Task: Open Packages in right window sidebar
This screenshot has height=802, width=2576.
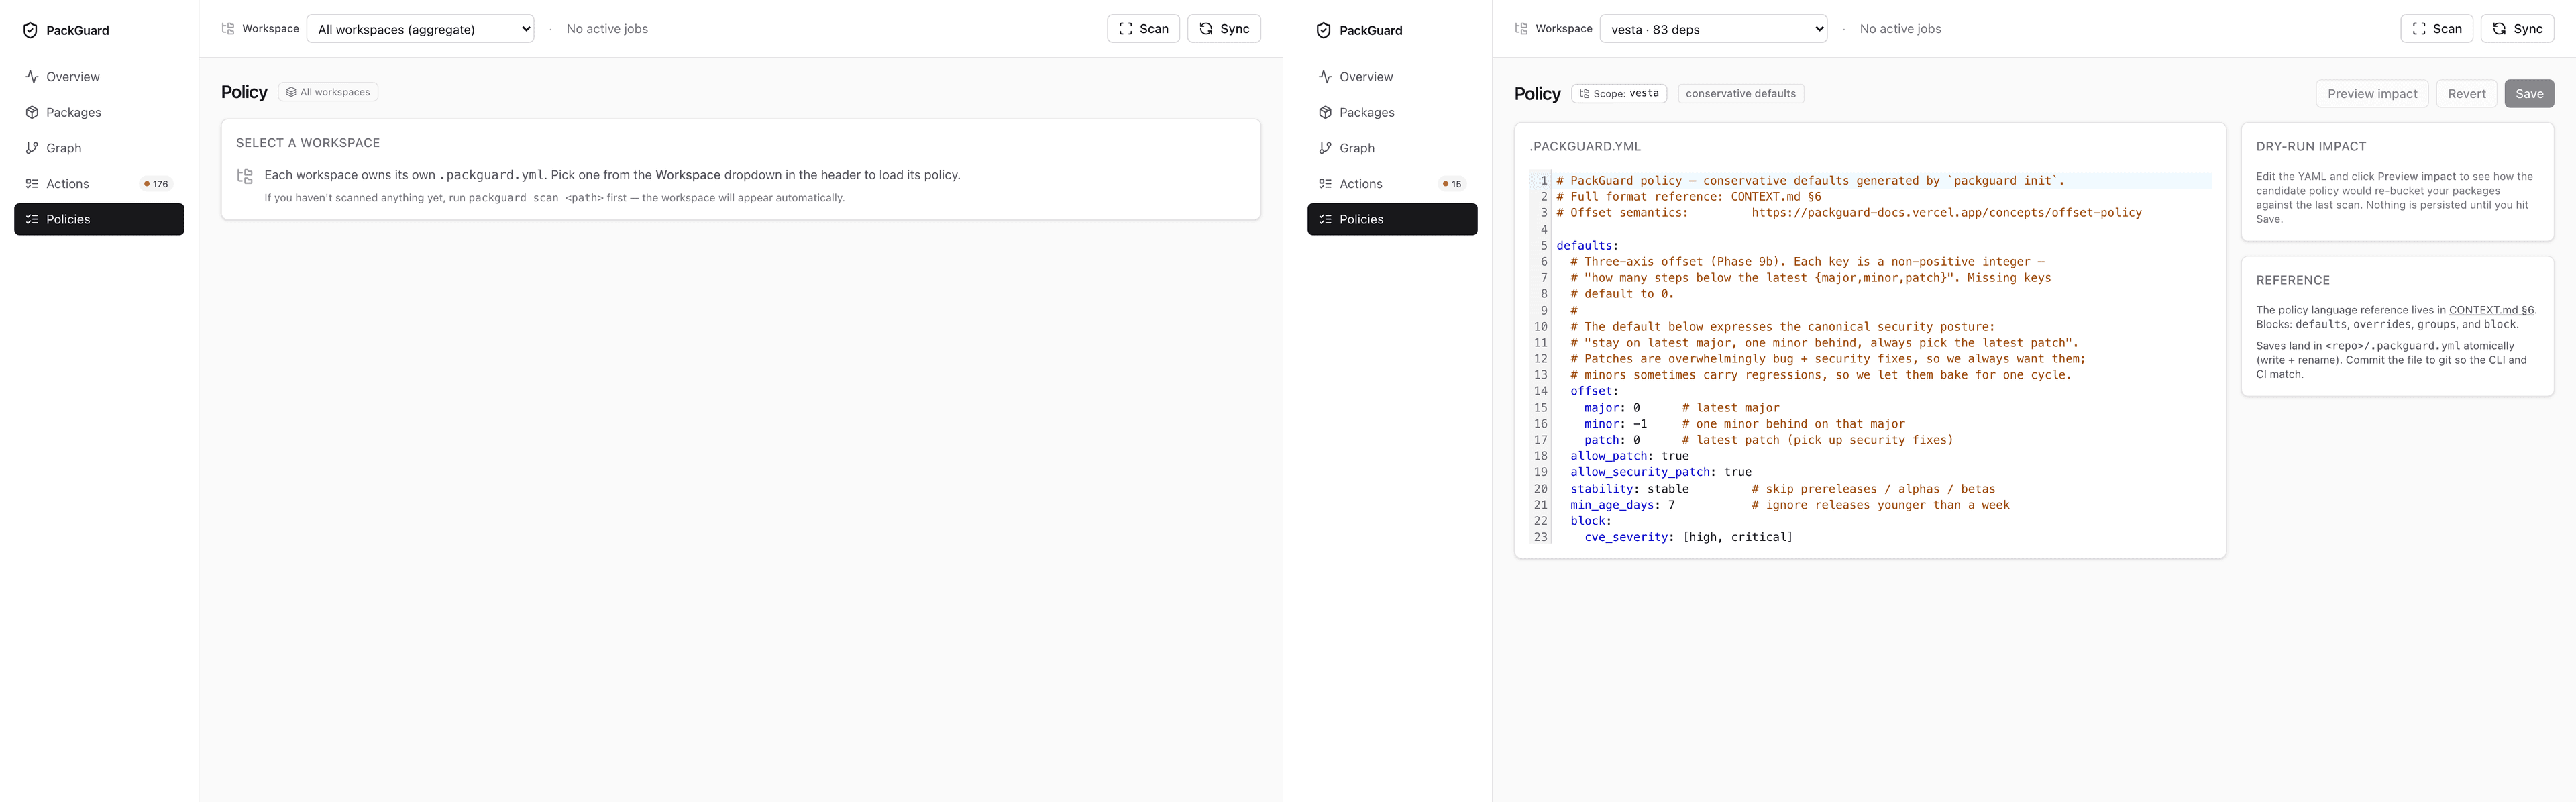Action: tap(1392, 112)
